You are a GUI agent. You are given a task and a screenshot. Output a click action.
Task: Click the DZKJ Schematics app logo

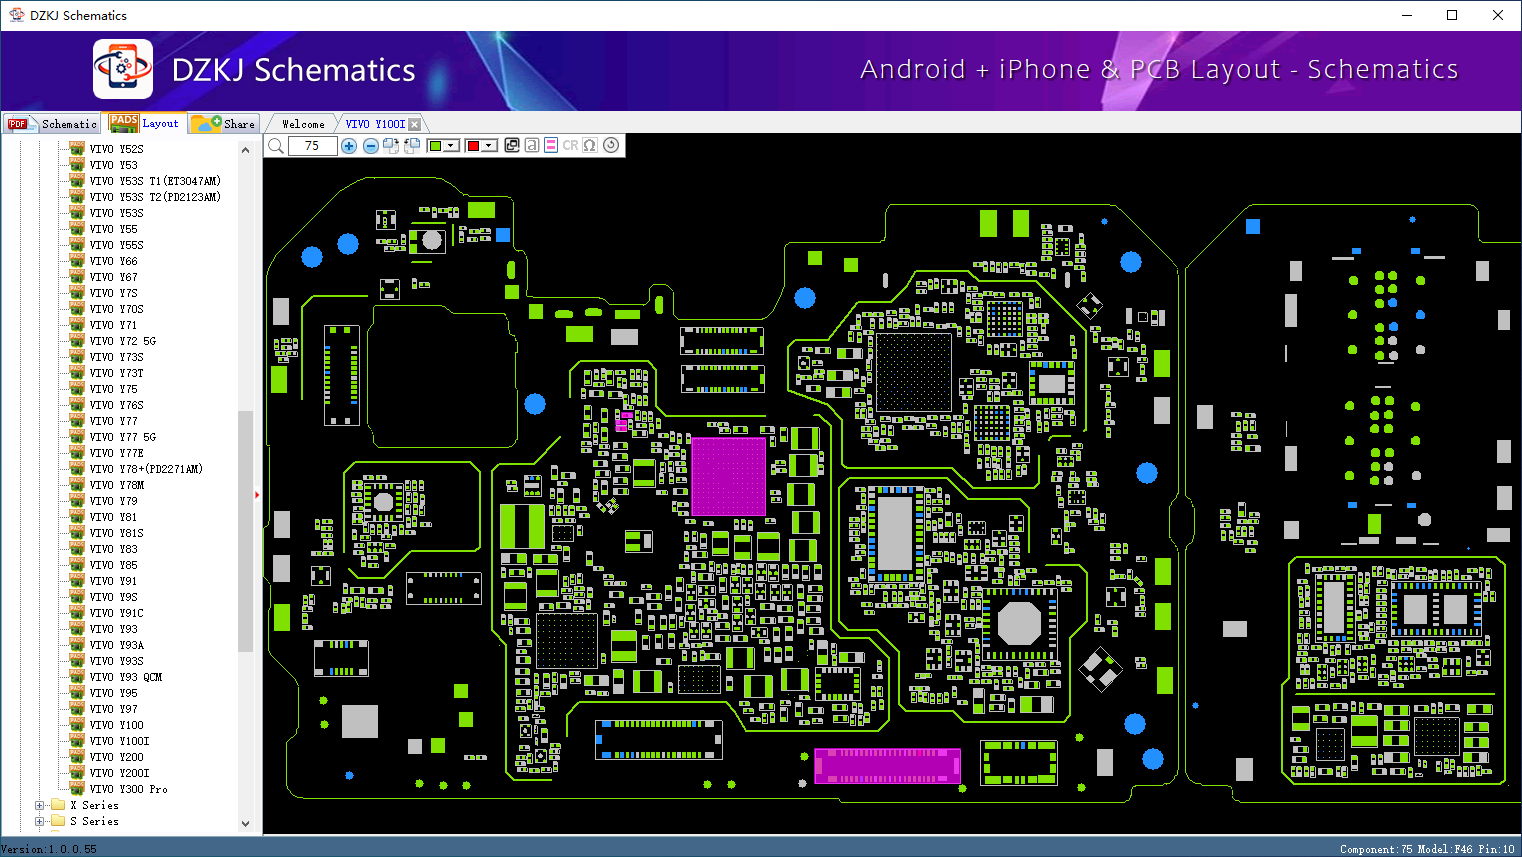[x=123, y=69]
